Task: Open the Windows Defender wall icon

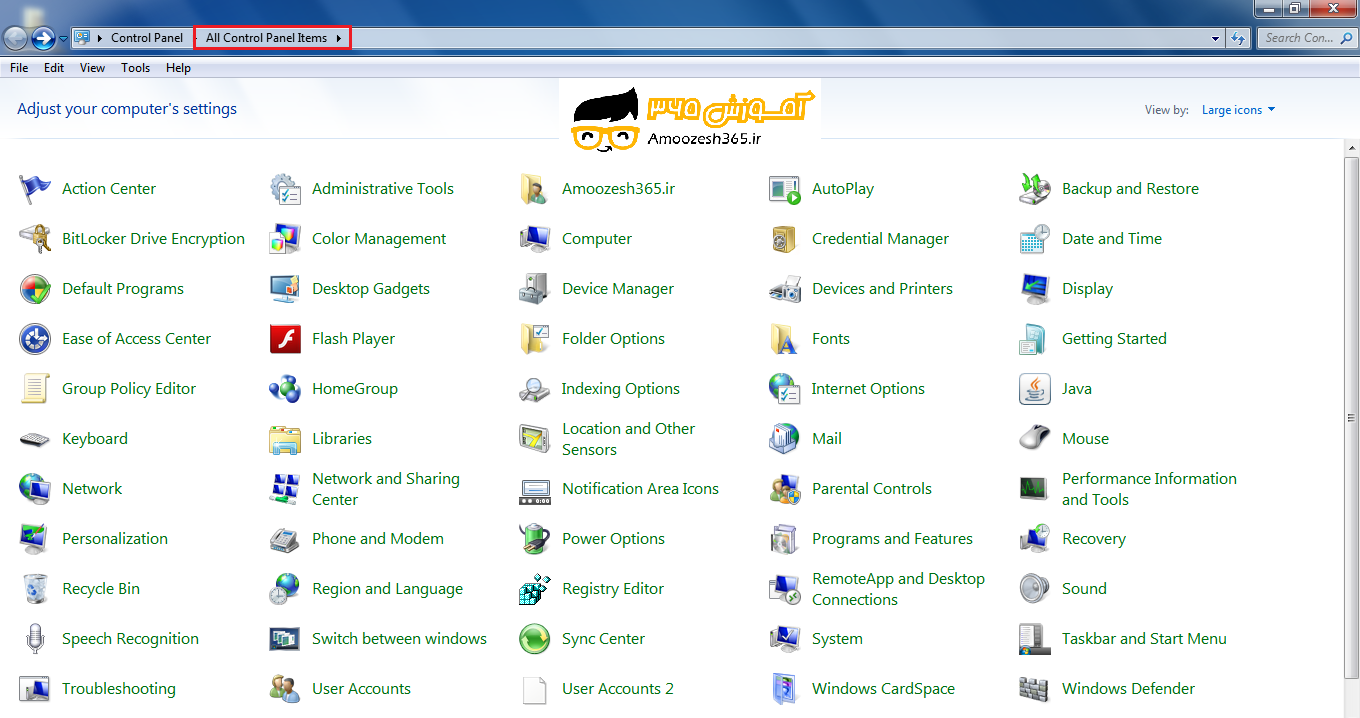Action: (1035, 689)
